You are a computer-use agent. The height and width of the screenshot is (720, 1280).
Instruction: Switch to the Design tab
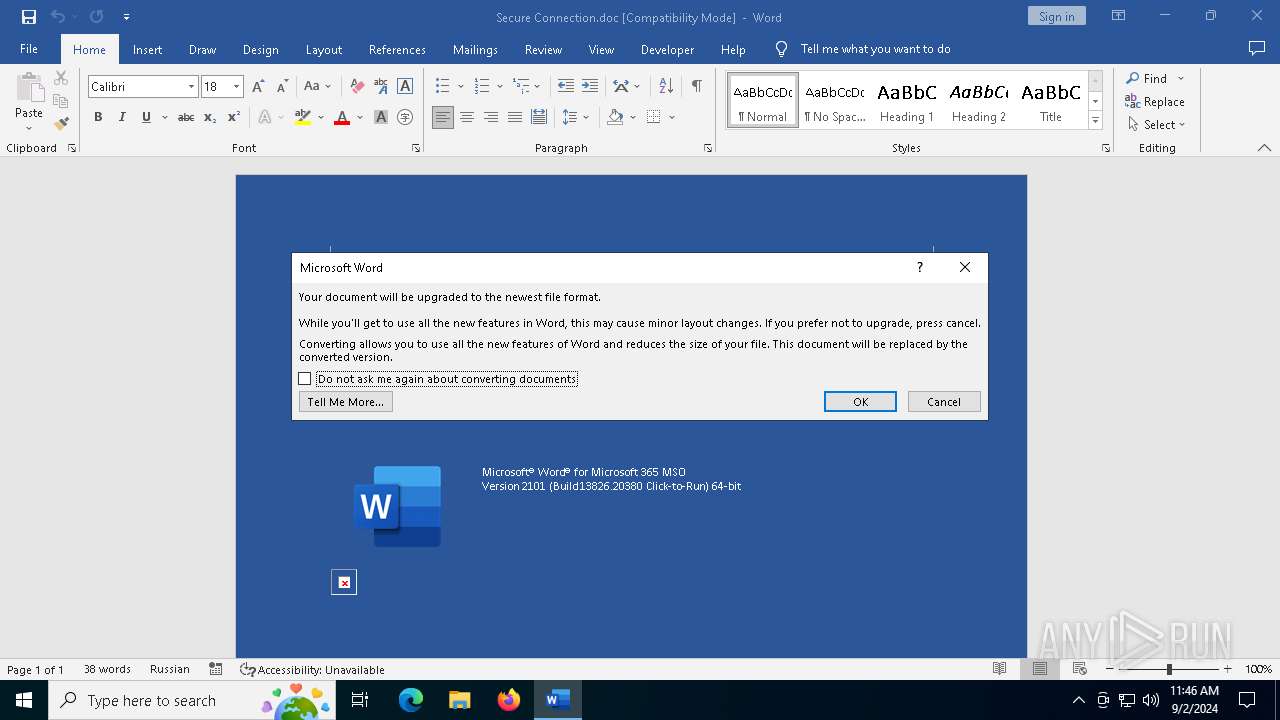(x=260, y=49)
